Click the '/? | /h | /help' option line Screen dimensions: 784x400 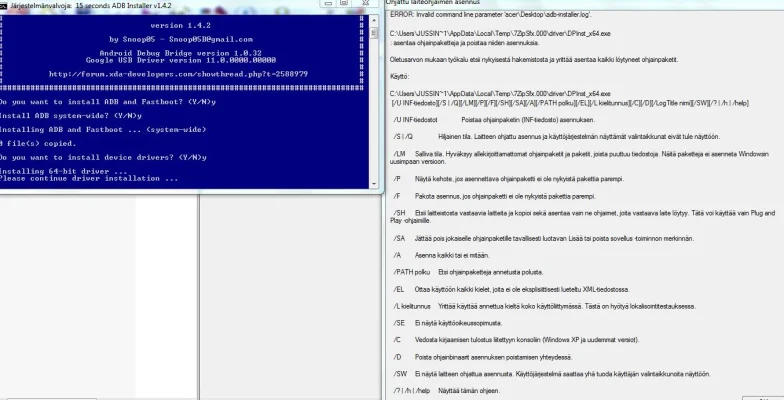click(445, 389)
